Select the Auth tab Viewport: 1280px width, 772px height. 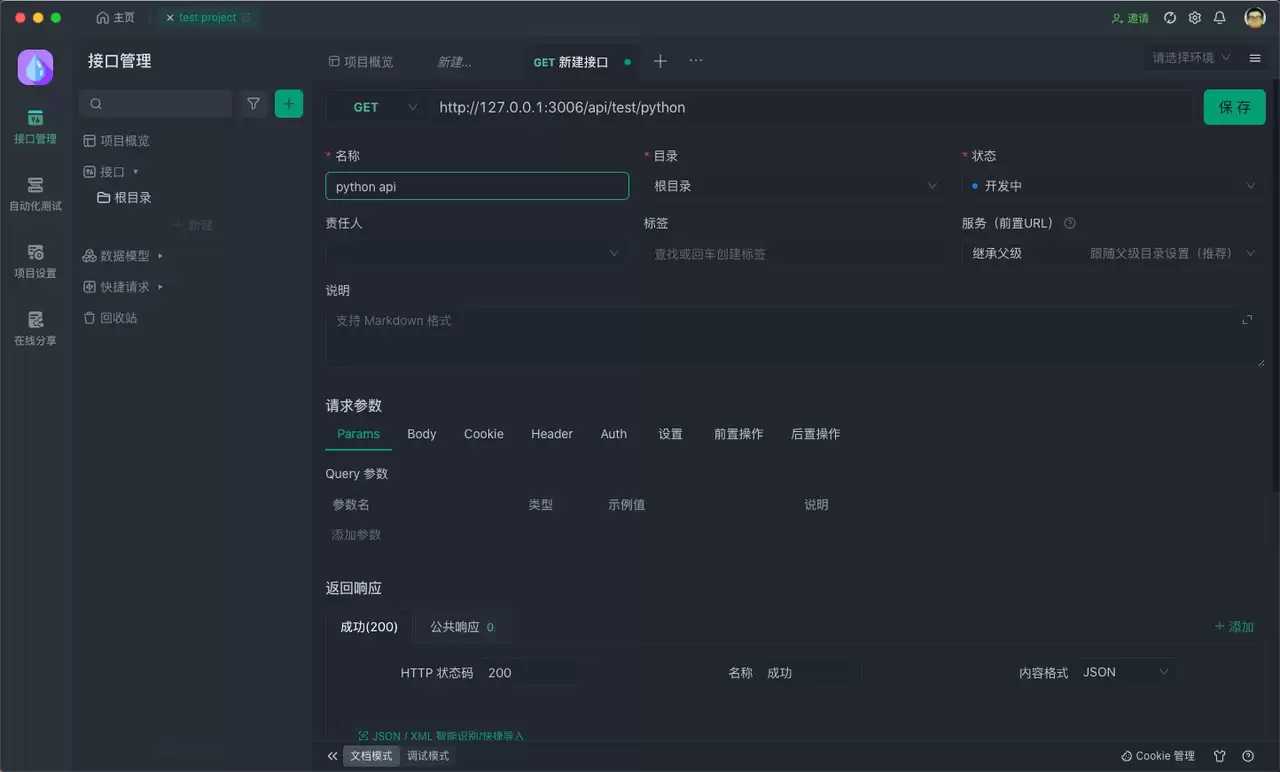614,434
